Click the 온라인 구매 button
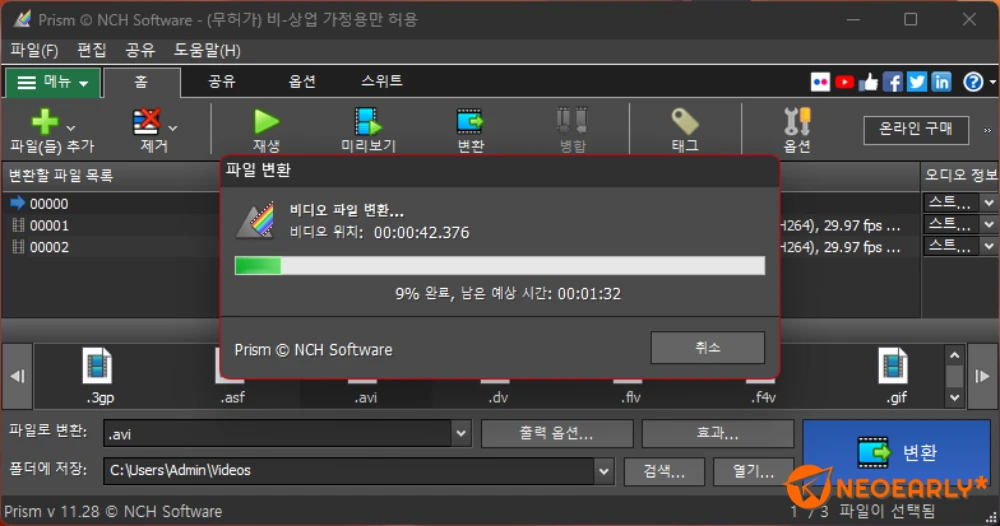1000x526 pixels. coord(916,129)
